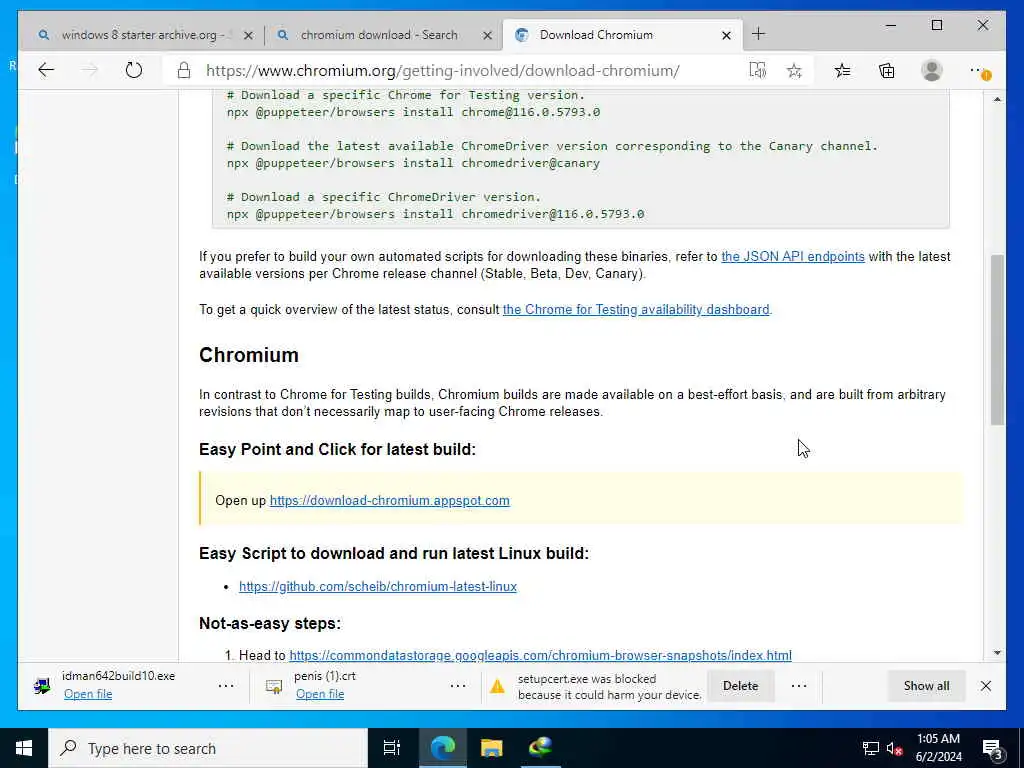The height and width of the screenshot is (768, 1024).
Task: Open the chromium-browser-snapshots index.html link
Action: [540, 655]
